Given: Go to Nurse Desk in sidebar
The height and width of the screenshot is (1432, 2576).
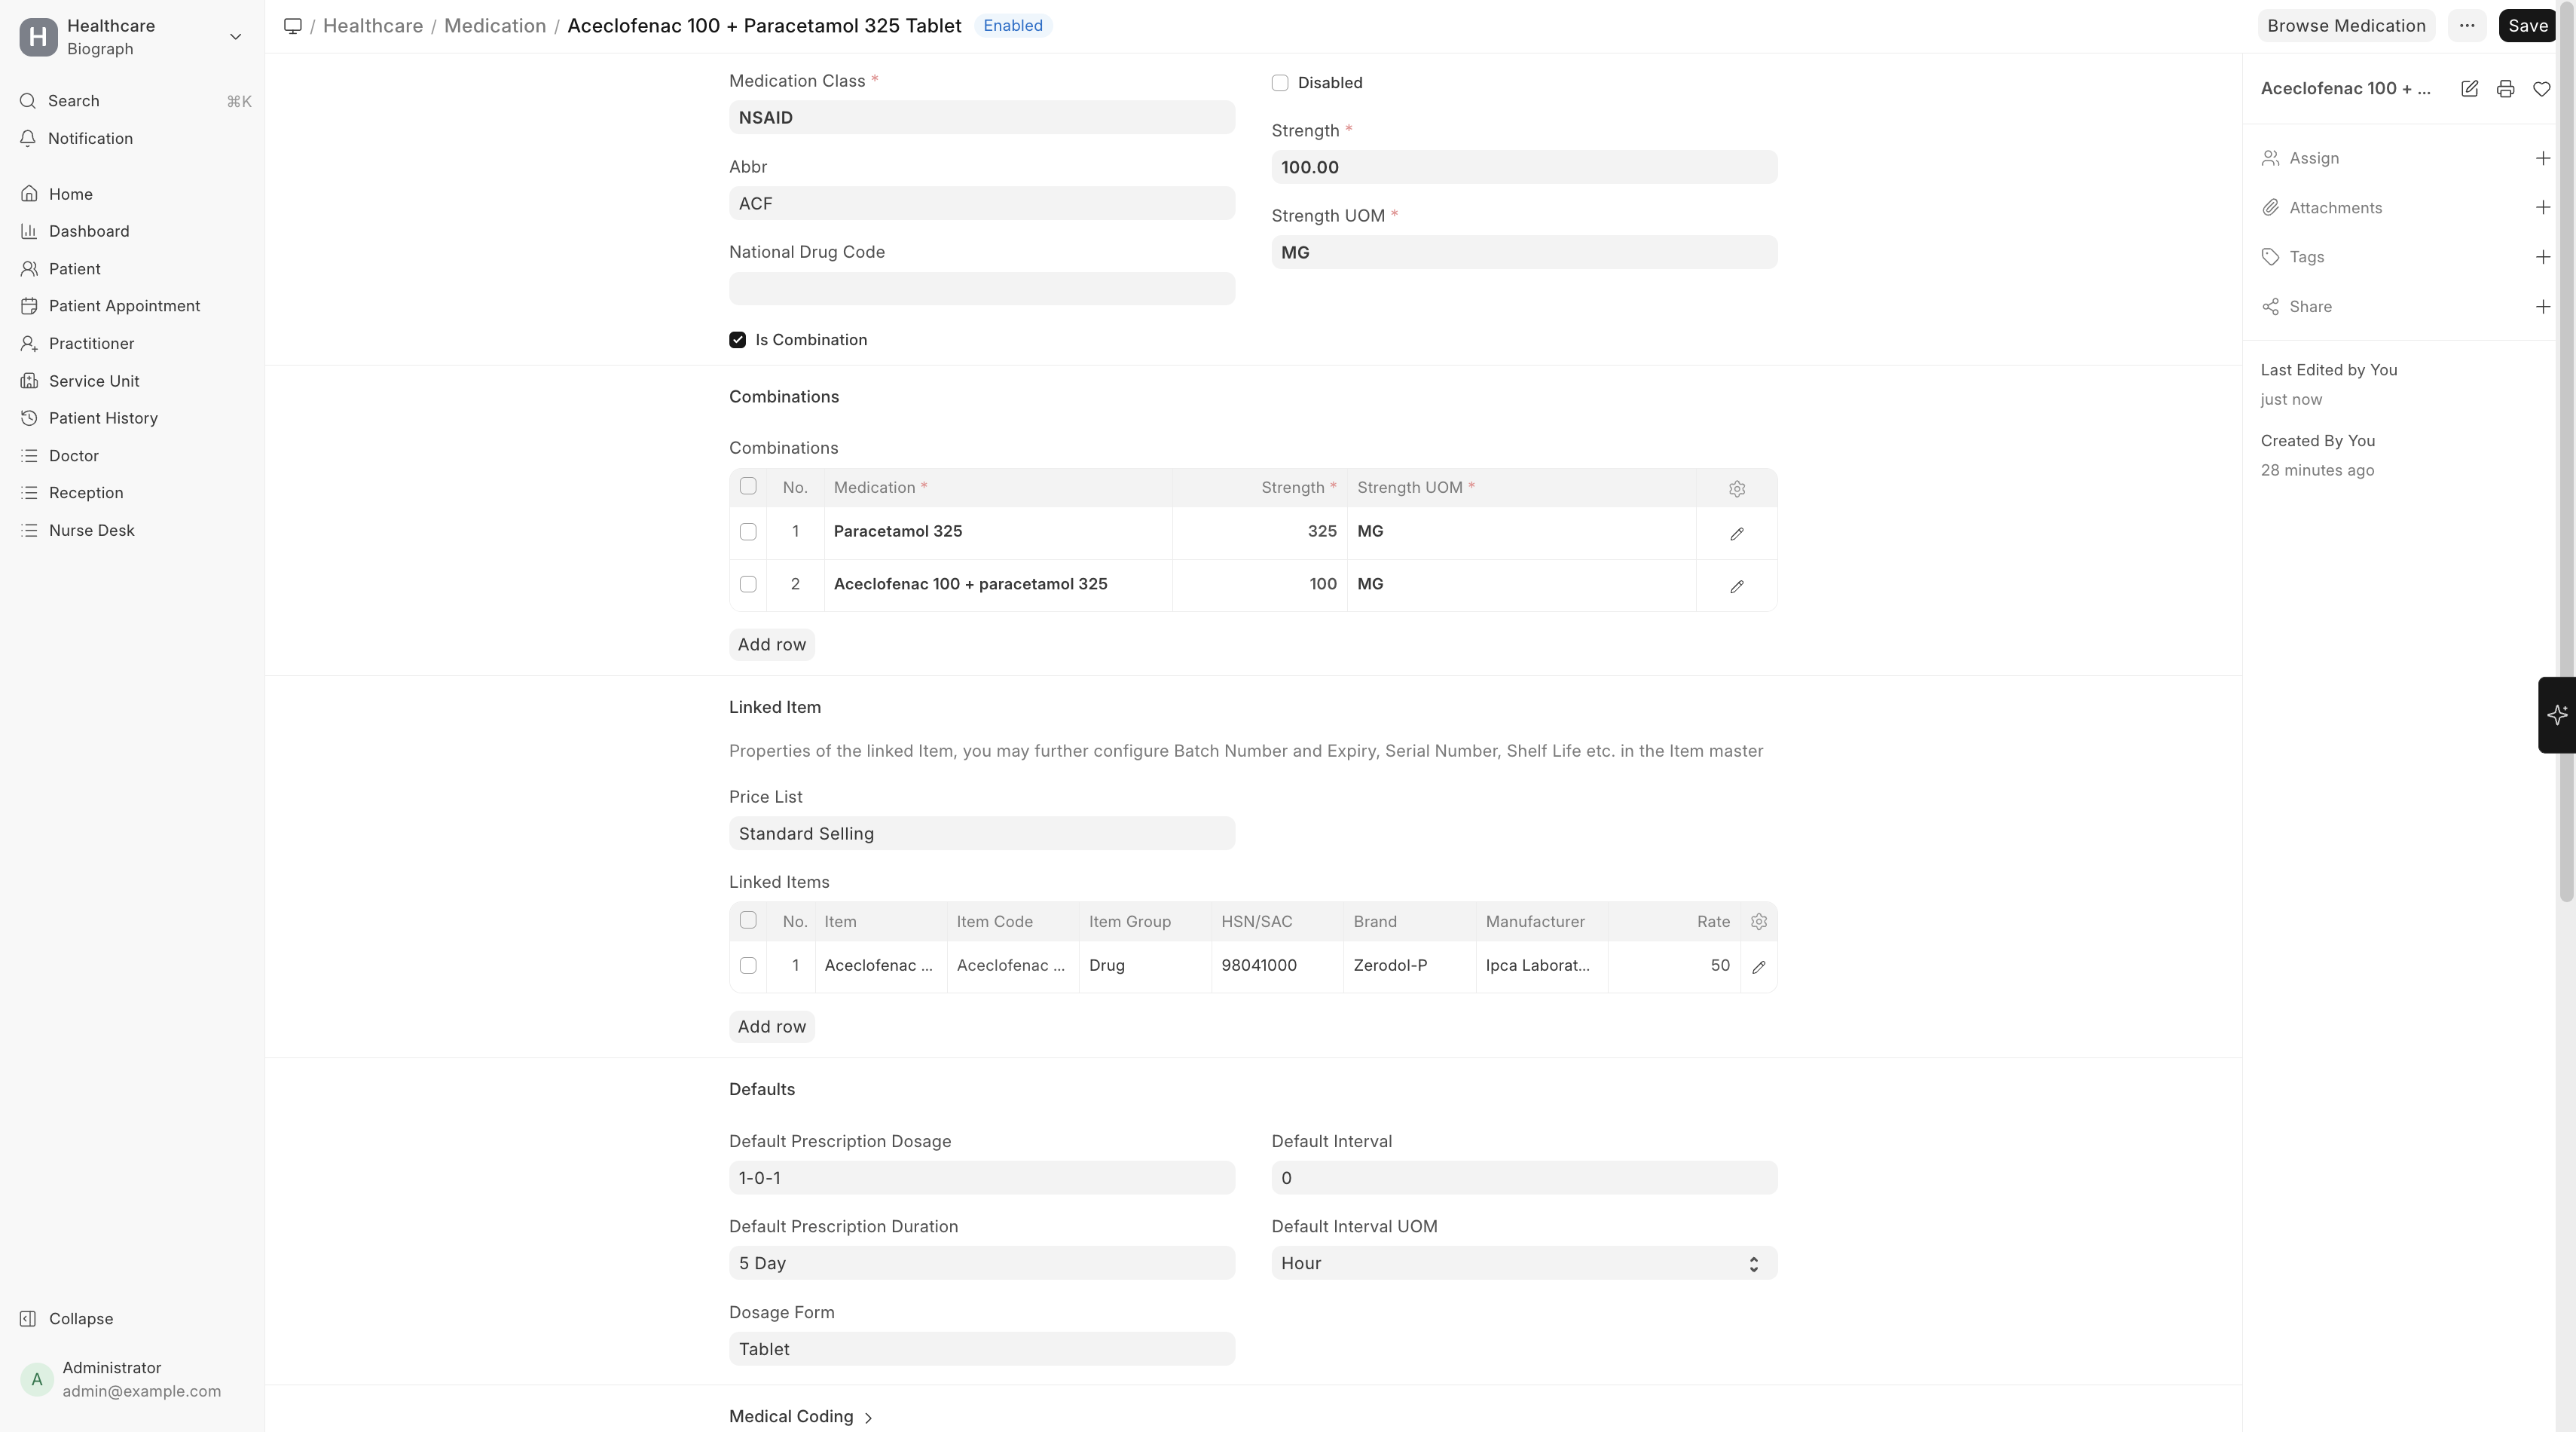Looking at the screenshot, I should (91, 530).
